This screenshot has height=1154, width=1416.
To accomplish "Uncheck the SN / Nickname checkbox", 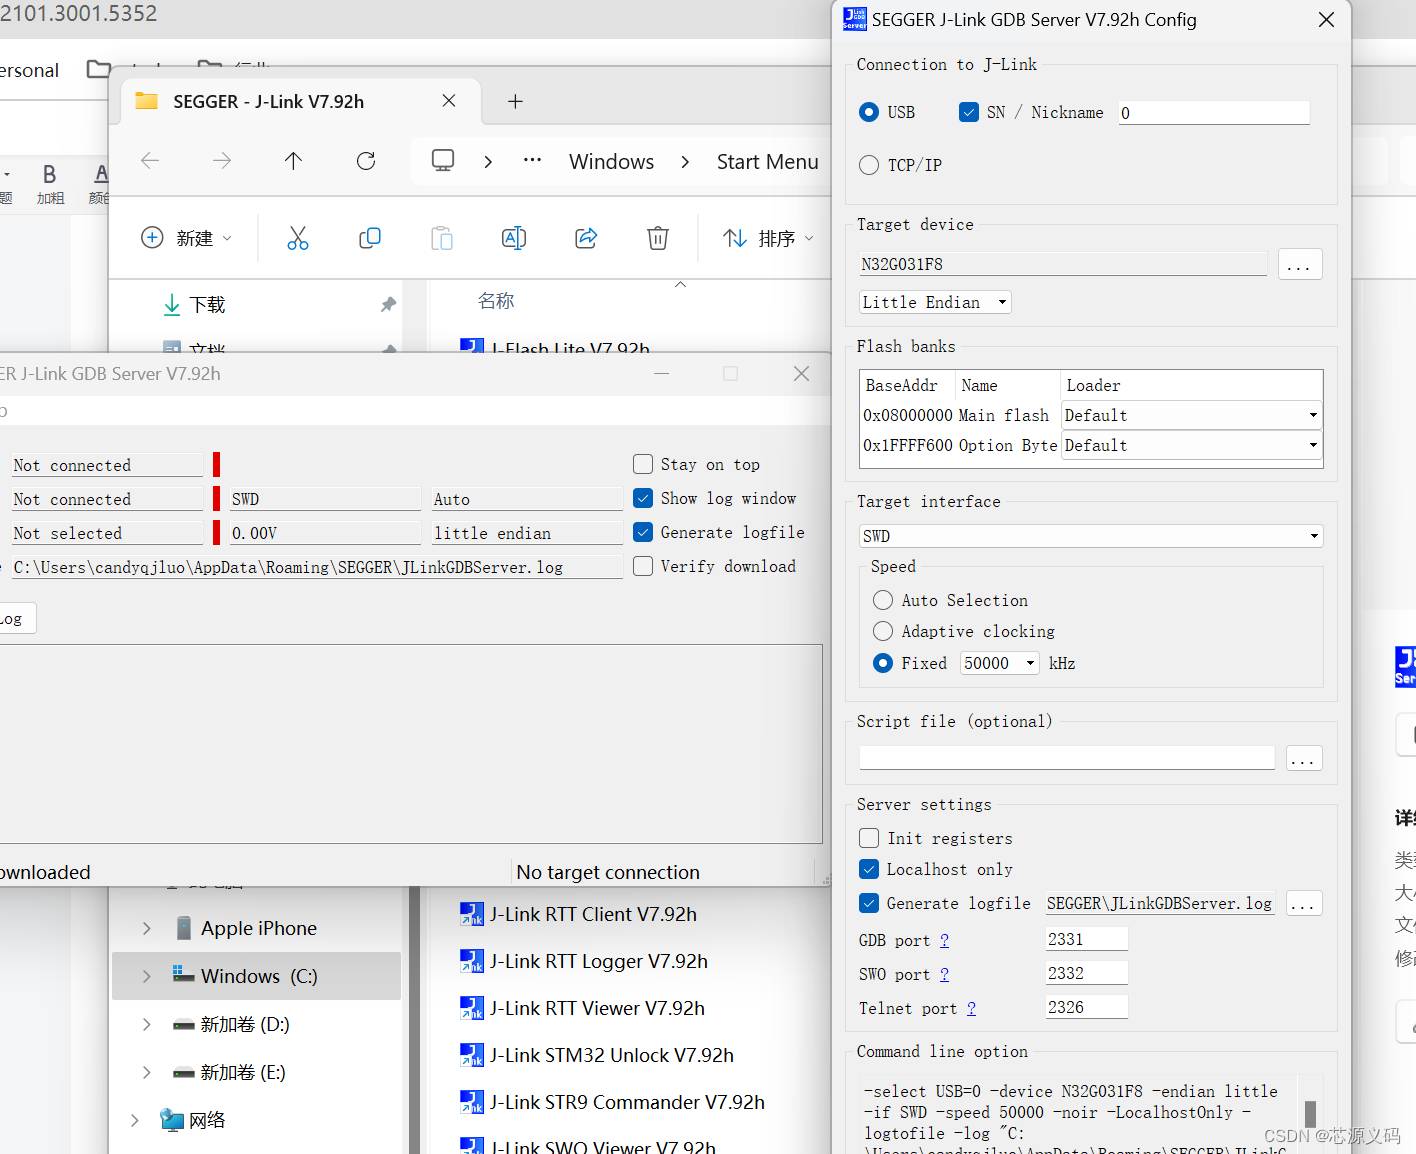I will (x=968, y=112).
